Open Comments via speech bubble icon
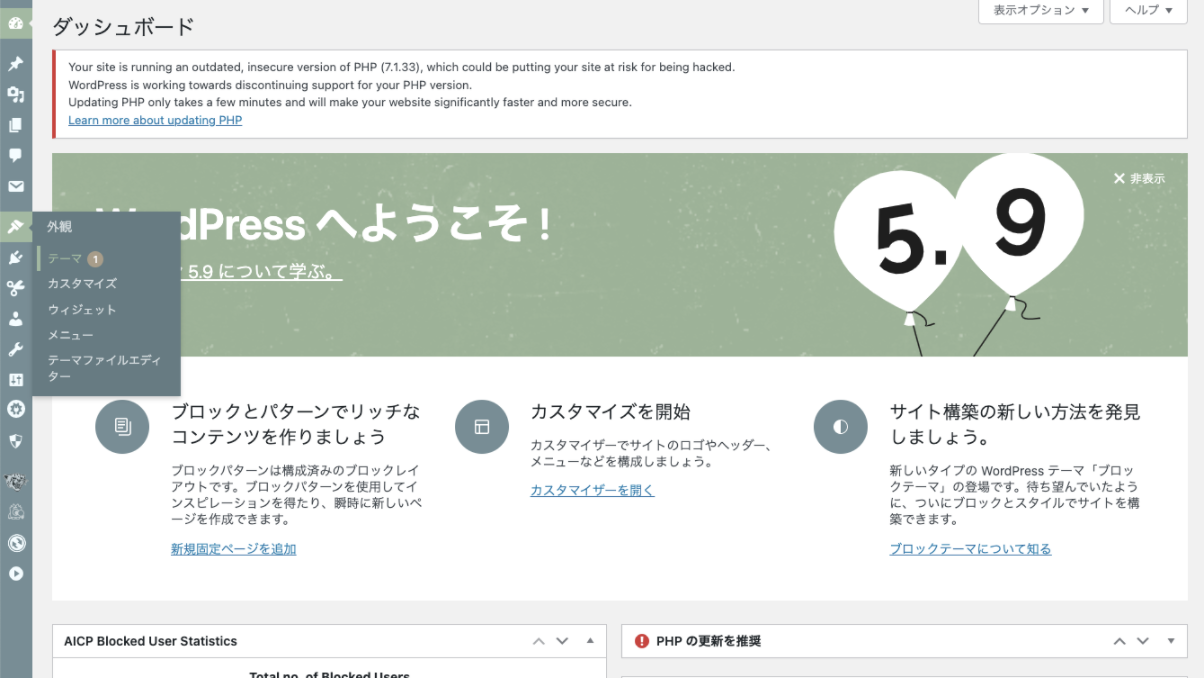1204x678 pixels. point(15,155)
